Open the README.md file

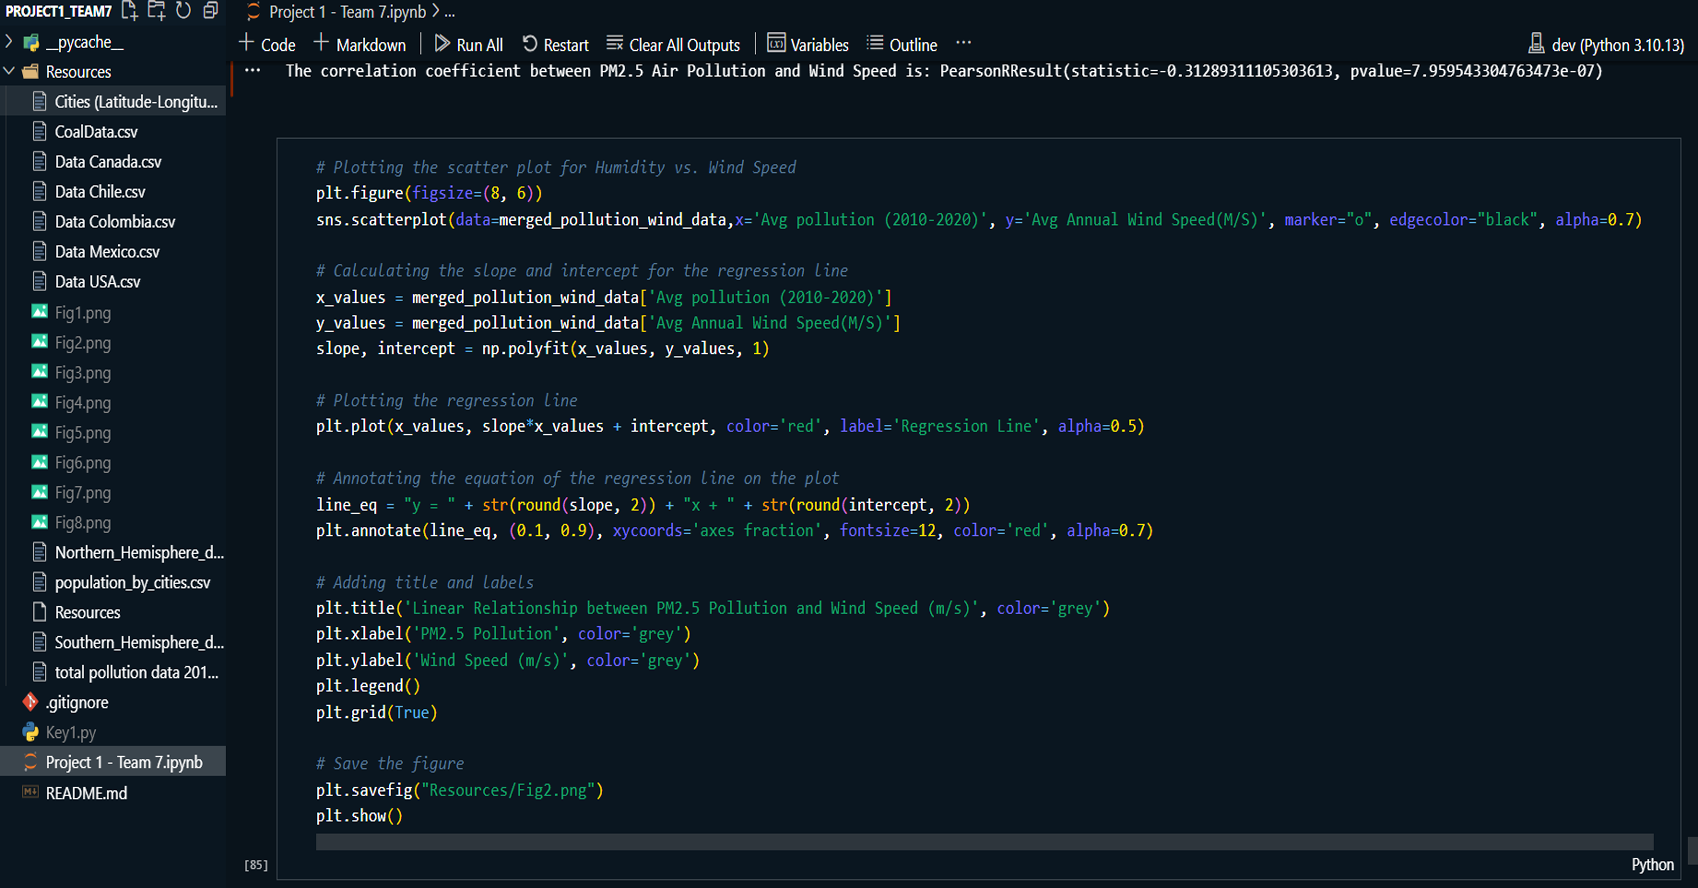pos(86,793)
